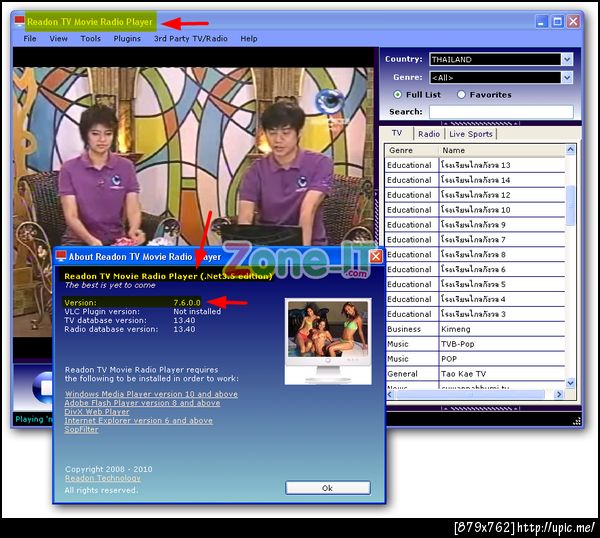Switch to the Radio tab
Screen dimensions: 600x538
[429, 134]
